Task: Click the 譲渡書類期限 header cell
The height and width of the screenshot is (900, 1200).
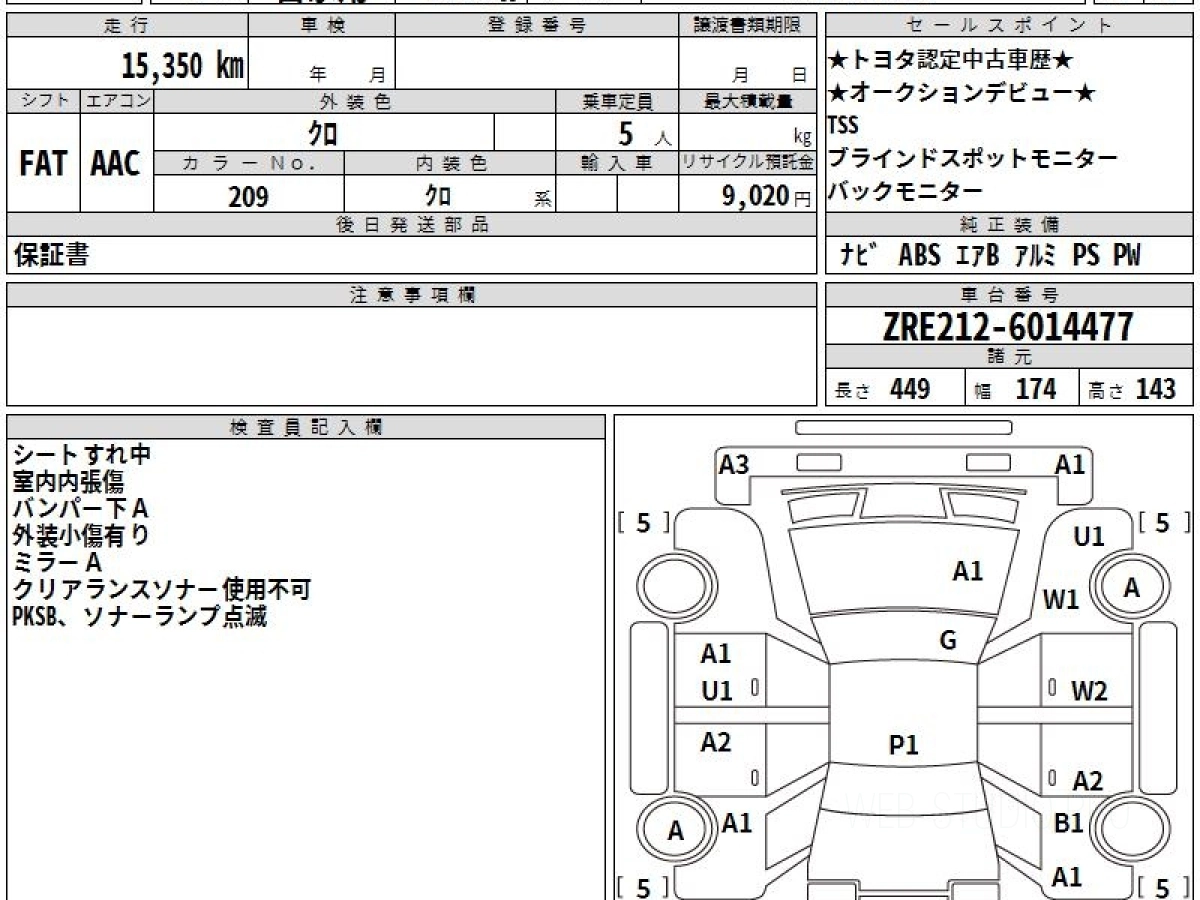Action: 747,26
